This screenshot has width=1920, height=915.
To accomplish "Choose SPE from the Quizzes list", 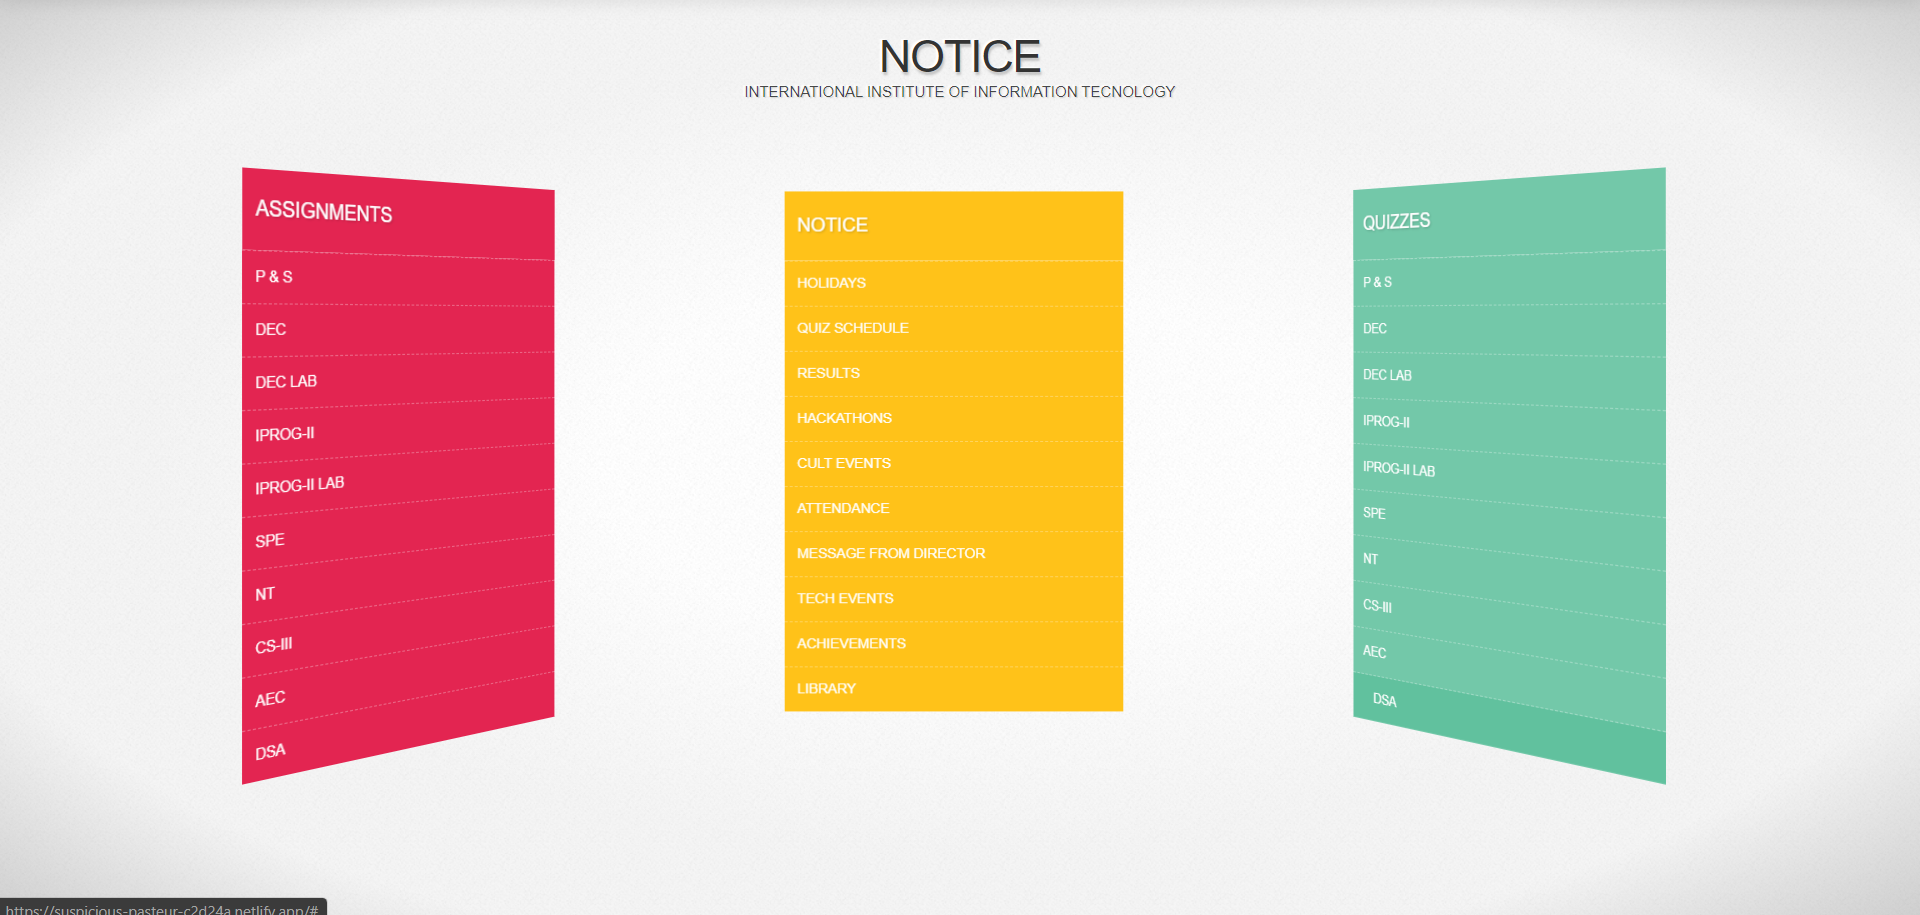I will click(x=1509, y=532).
